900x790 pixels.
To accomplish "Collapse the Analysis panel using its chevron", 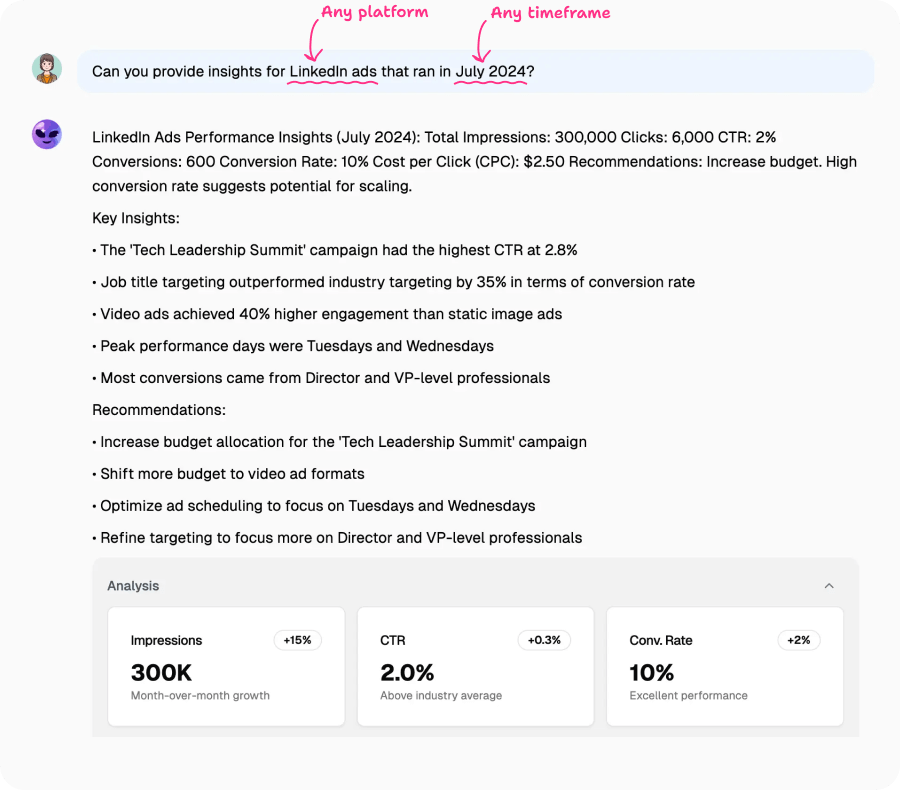I will coord(829,586).
